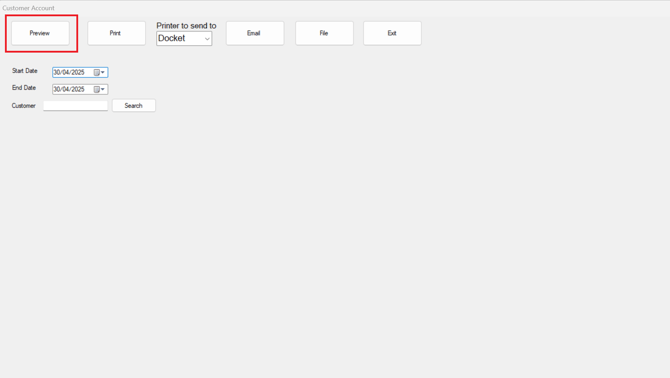Viewport: 670px width, 378px height.
Task: Open the End Date calendar picker
Action: tap(99, 89)
